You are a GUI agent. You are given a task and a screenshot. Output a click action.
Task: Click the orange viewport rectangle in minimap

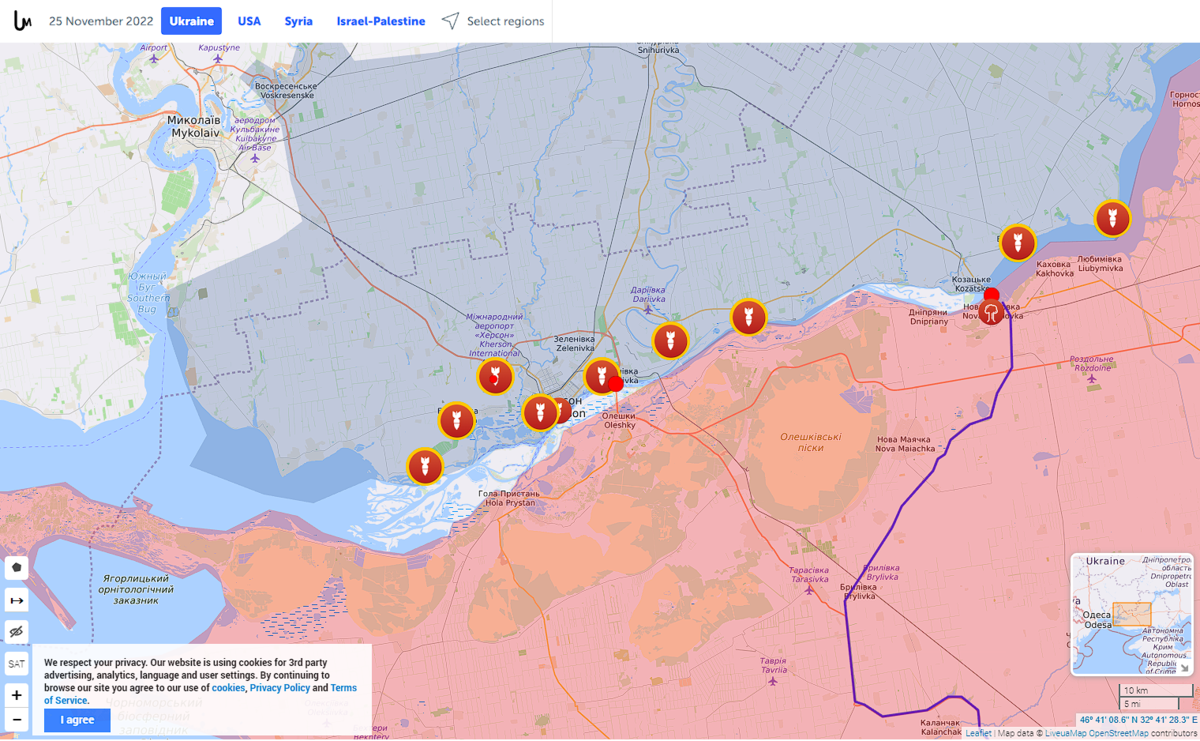point(1132,614)
